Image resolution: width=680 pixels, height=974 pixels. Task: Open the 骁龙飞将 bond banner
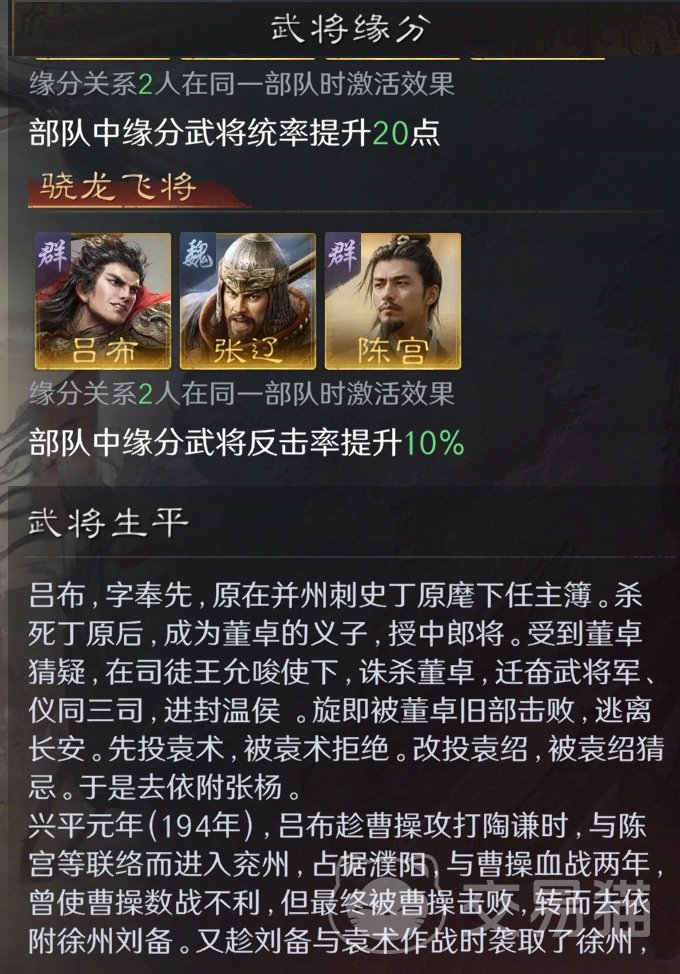click(x=140, y=188)
